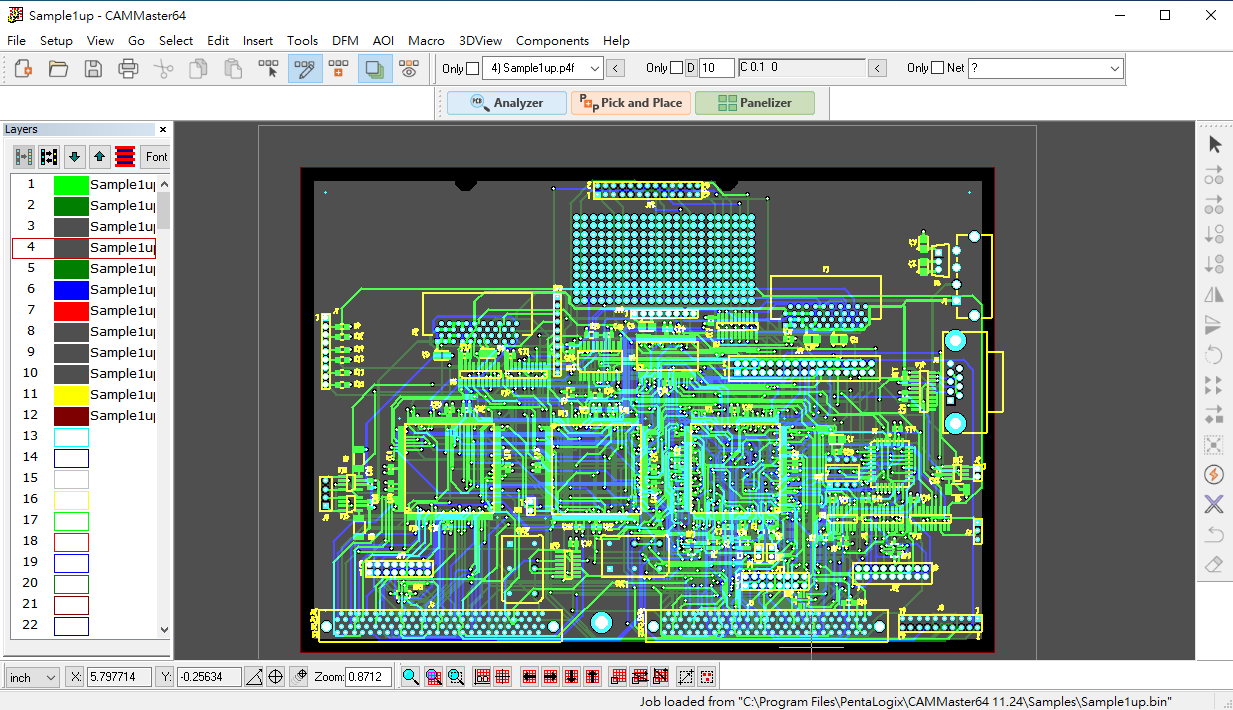
Task: Click the red color swatch of layer 7
Action: [71, 310]
